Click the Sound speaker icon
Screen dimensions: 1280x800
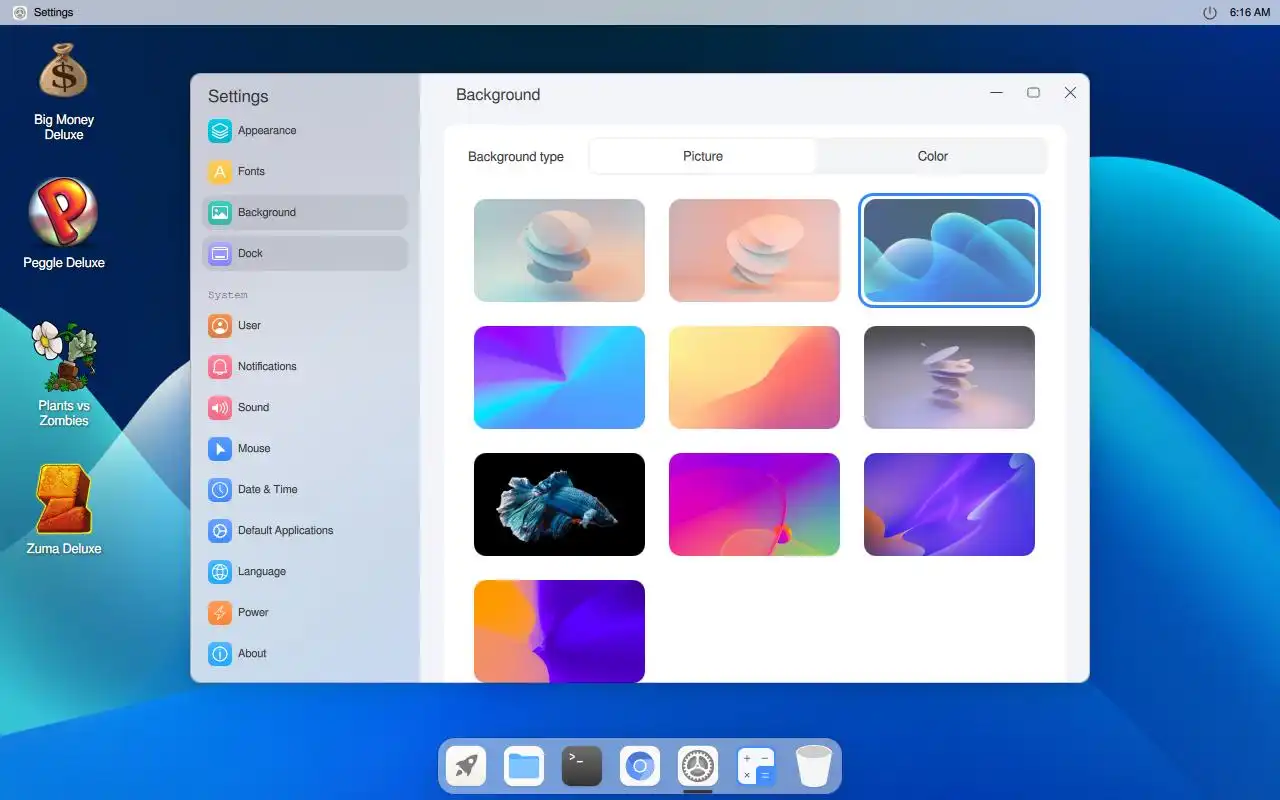click(220, 408)
